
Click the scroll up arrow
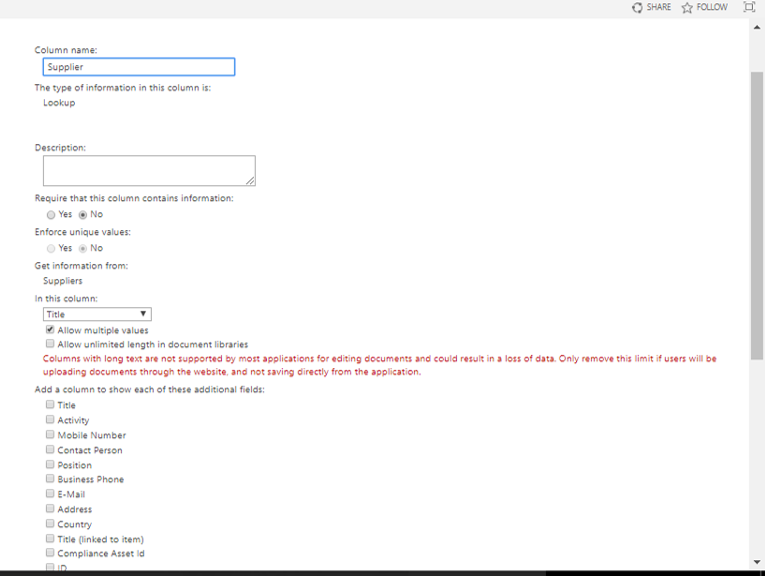coord(757,28)
